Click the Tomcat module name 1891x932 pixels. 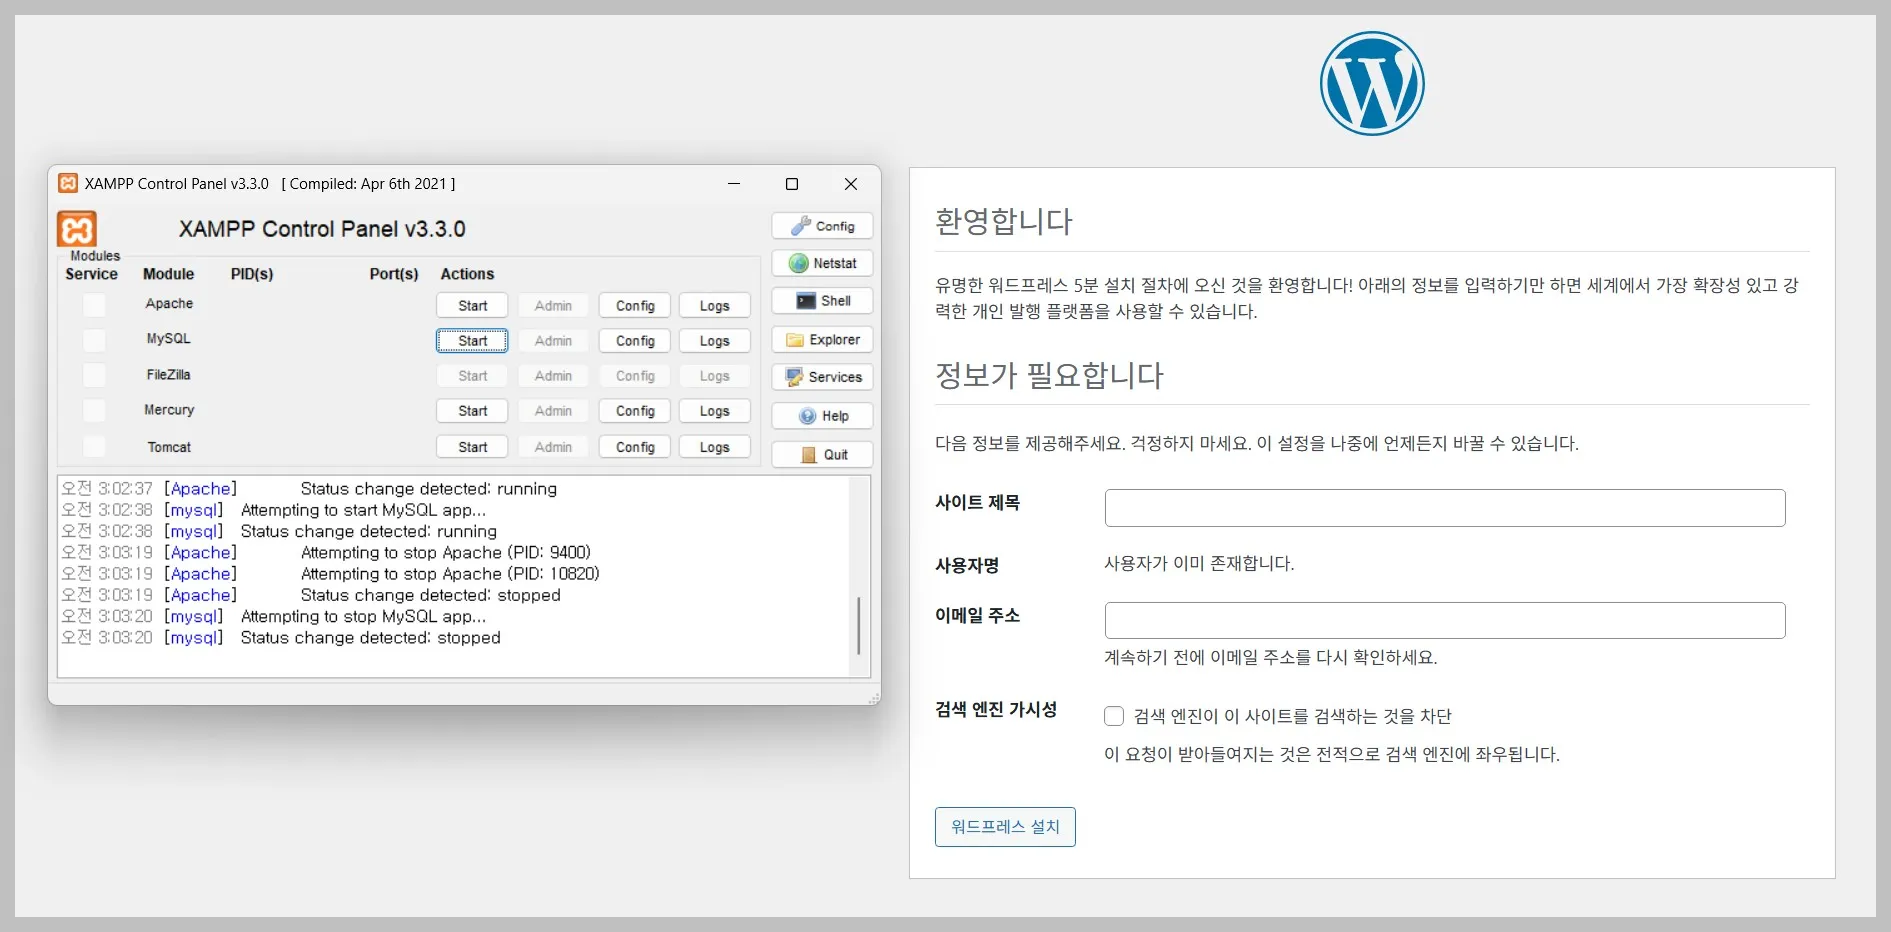coord(169,447)
